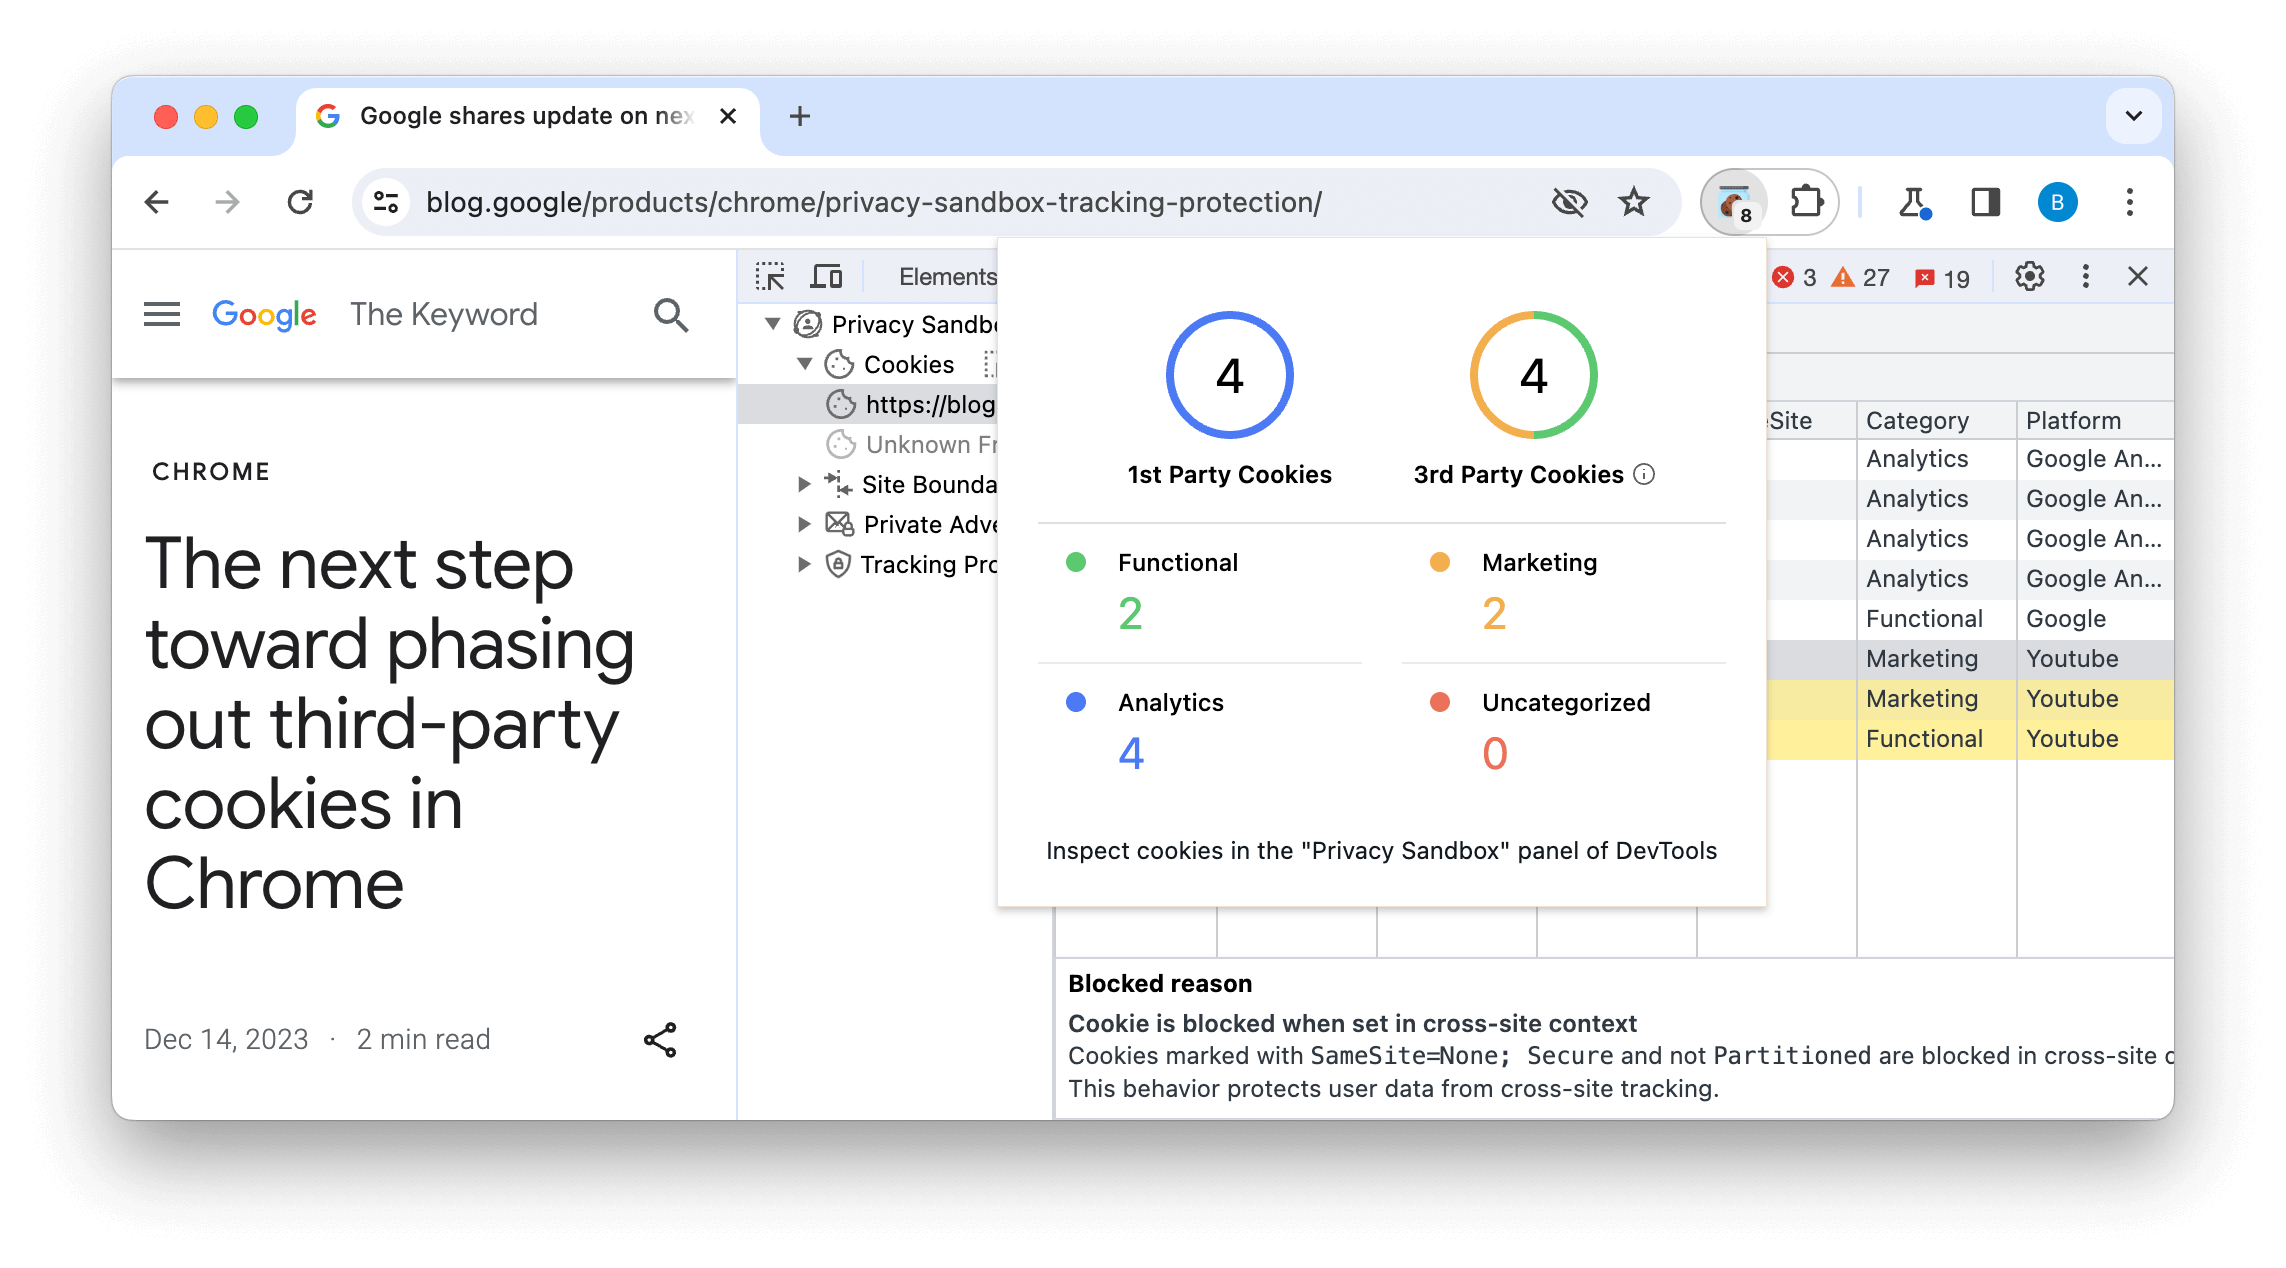Click the bookmark star icon
Image resolution: width=2286 pixels, height=1268 pixels.
point(1633,201)
